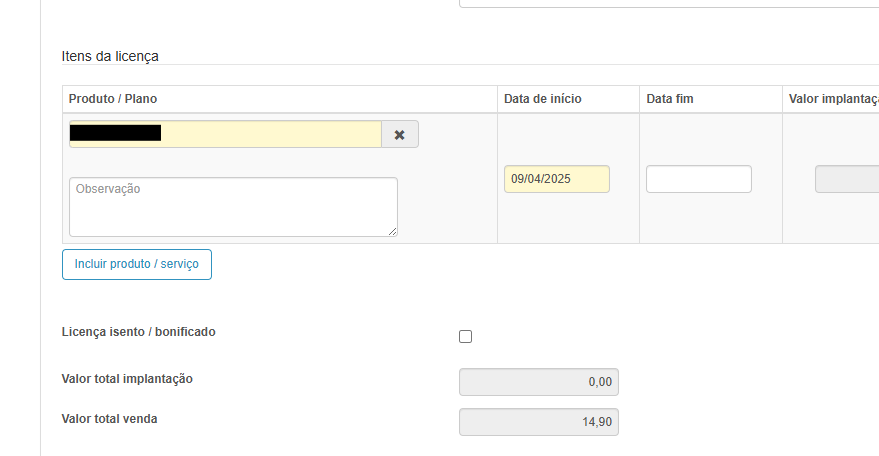Clear the selected product with X button
Viewport: 879px width, 456px height.
pyautogui.click(x=400, y=135)
